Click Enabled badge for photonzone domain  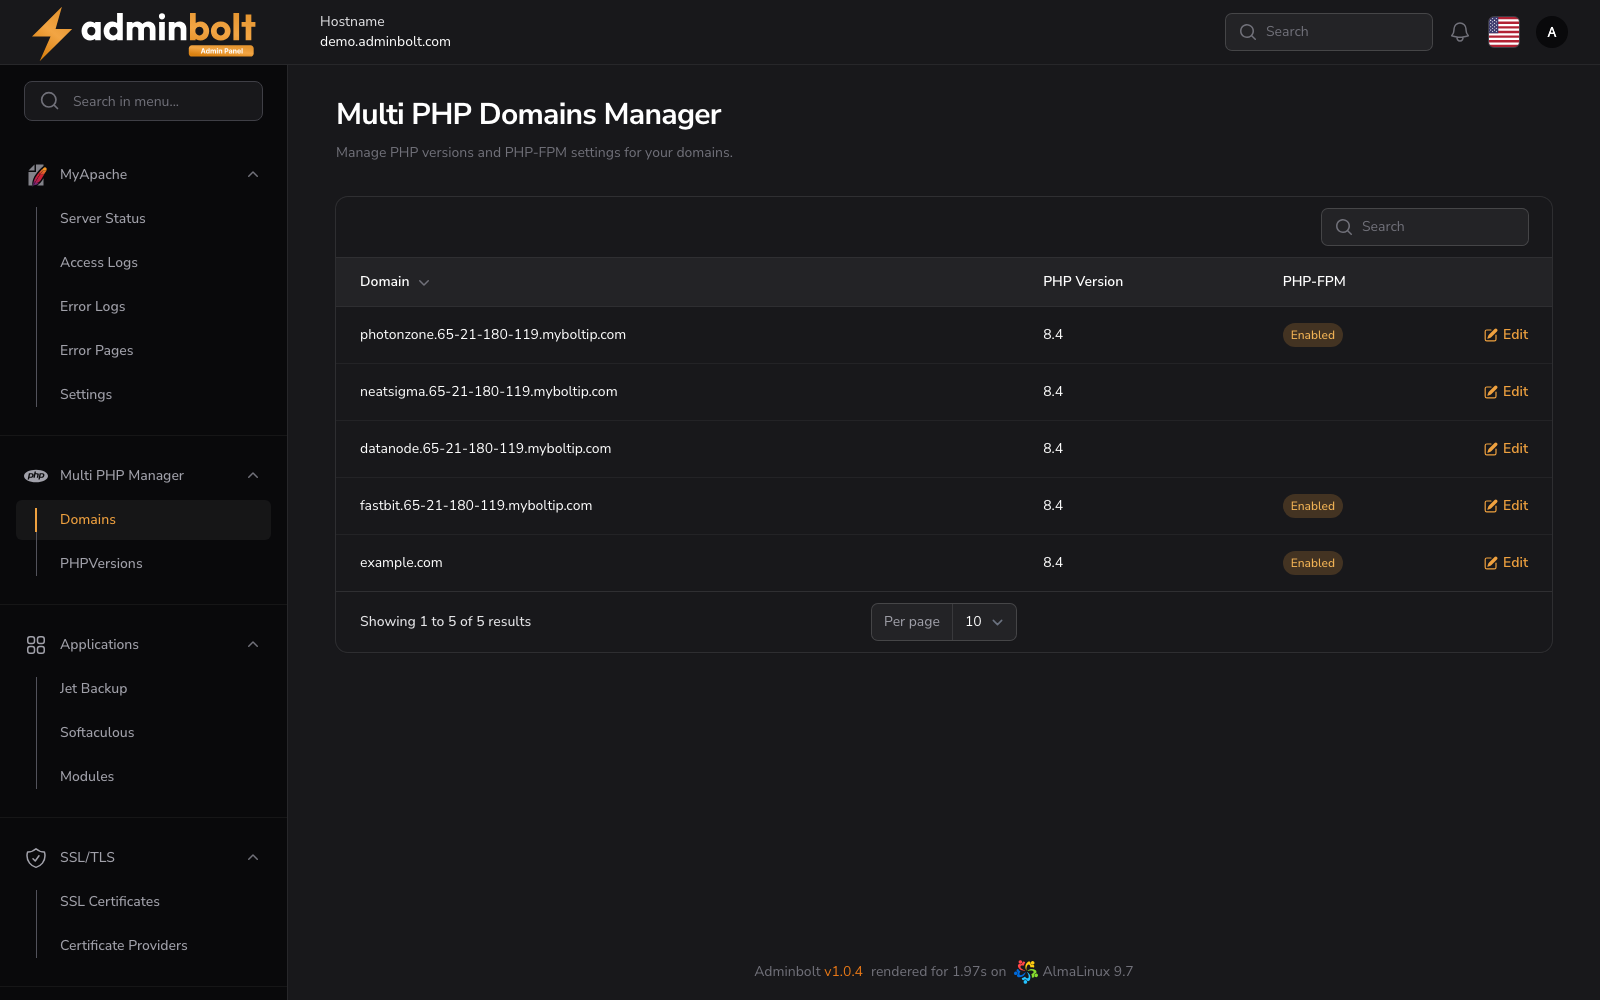point(1313,335)
